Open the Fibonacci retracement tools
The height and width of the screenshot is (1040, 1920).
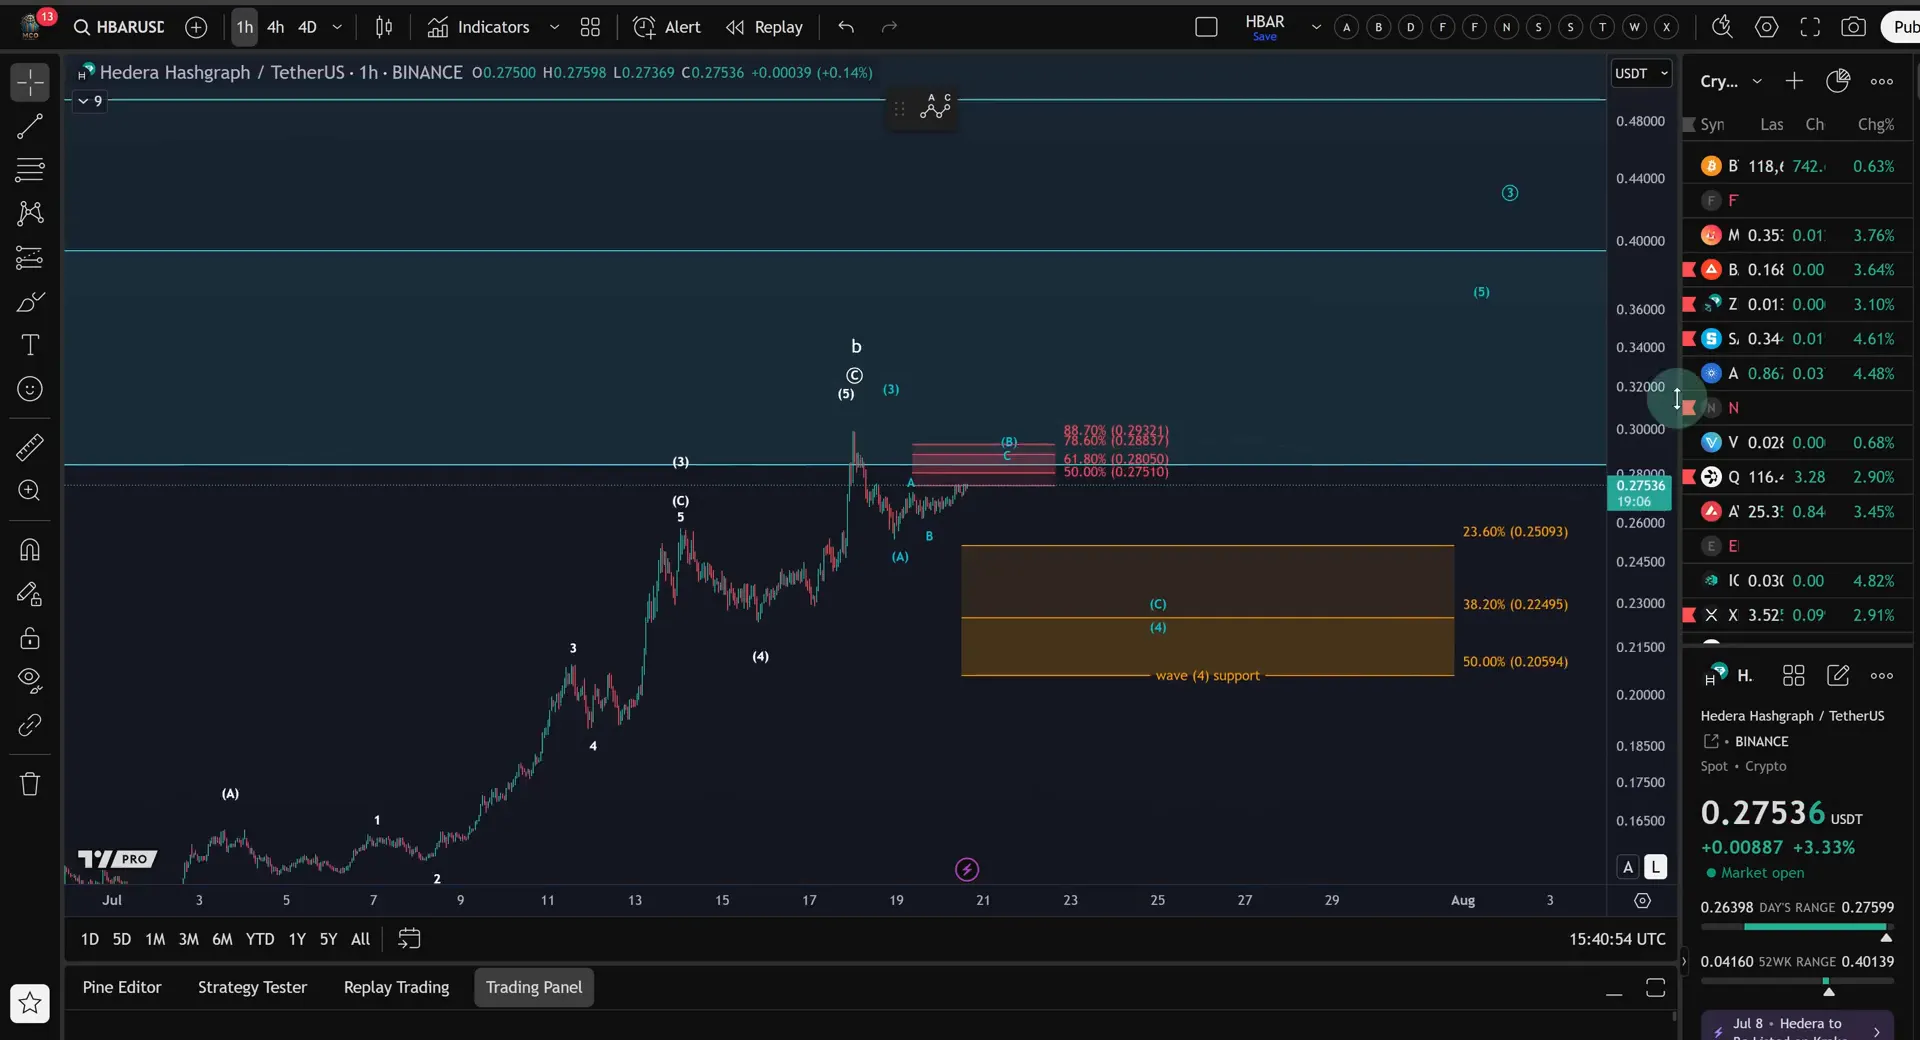click(30, 170)
